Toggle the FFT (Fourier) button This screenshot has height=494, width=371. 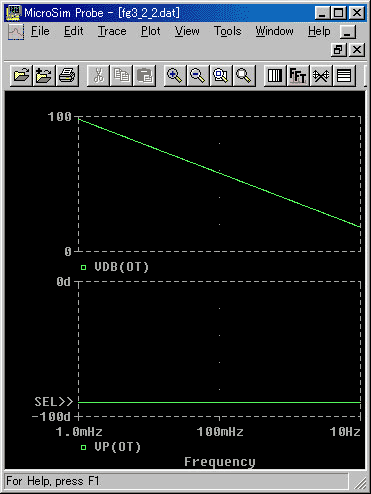click(298, 75)
